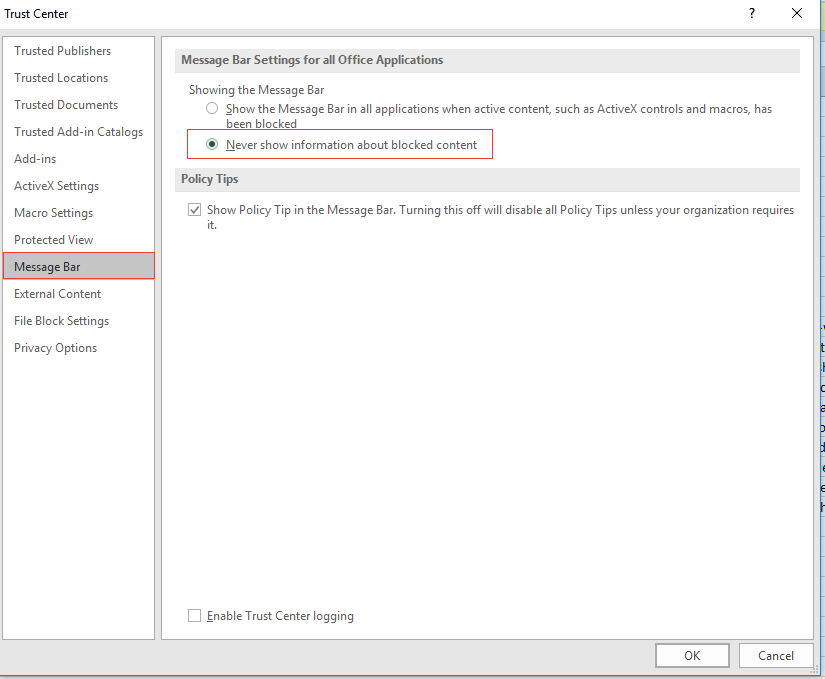Switch to Add-ins section
The image size is (825, 679).
(x=35, y=159)
